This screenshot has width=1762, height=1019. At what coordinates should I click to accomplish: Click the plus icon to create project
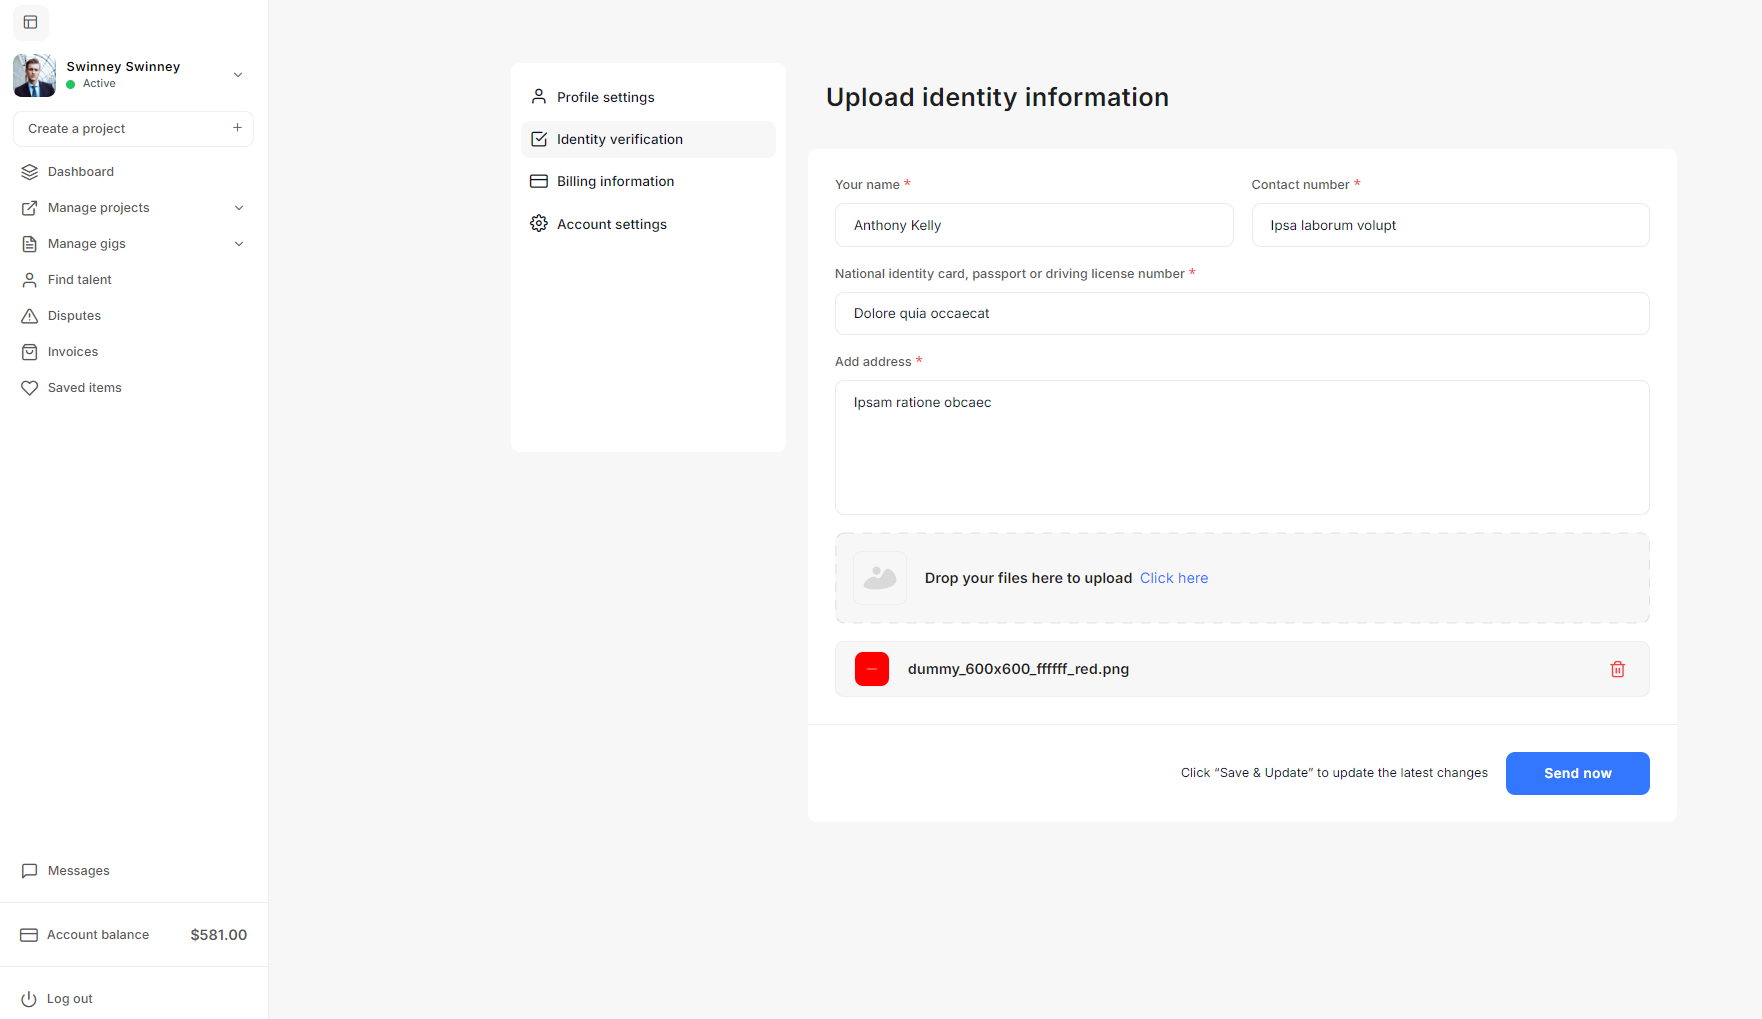[x=237, y=128]
